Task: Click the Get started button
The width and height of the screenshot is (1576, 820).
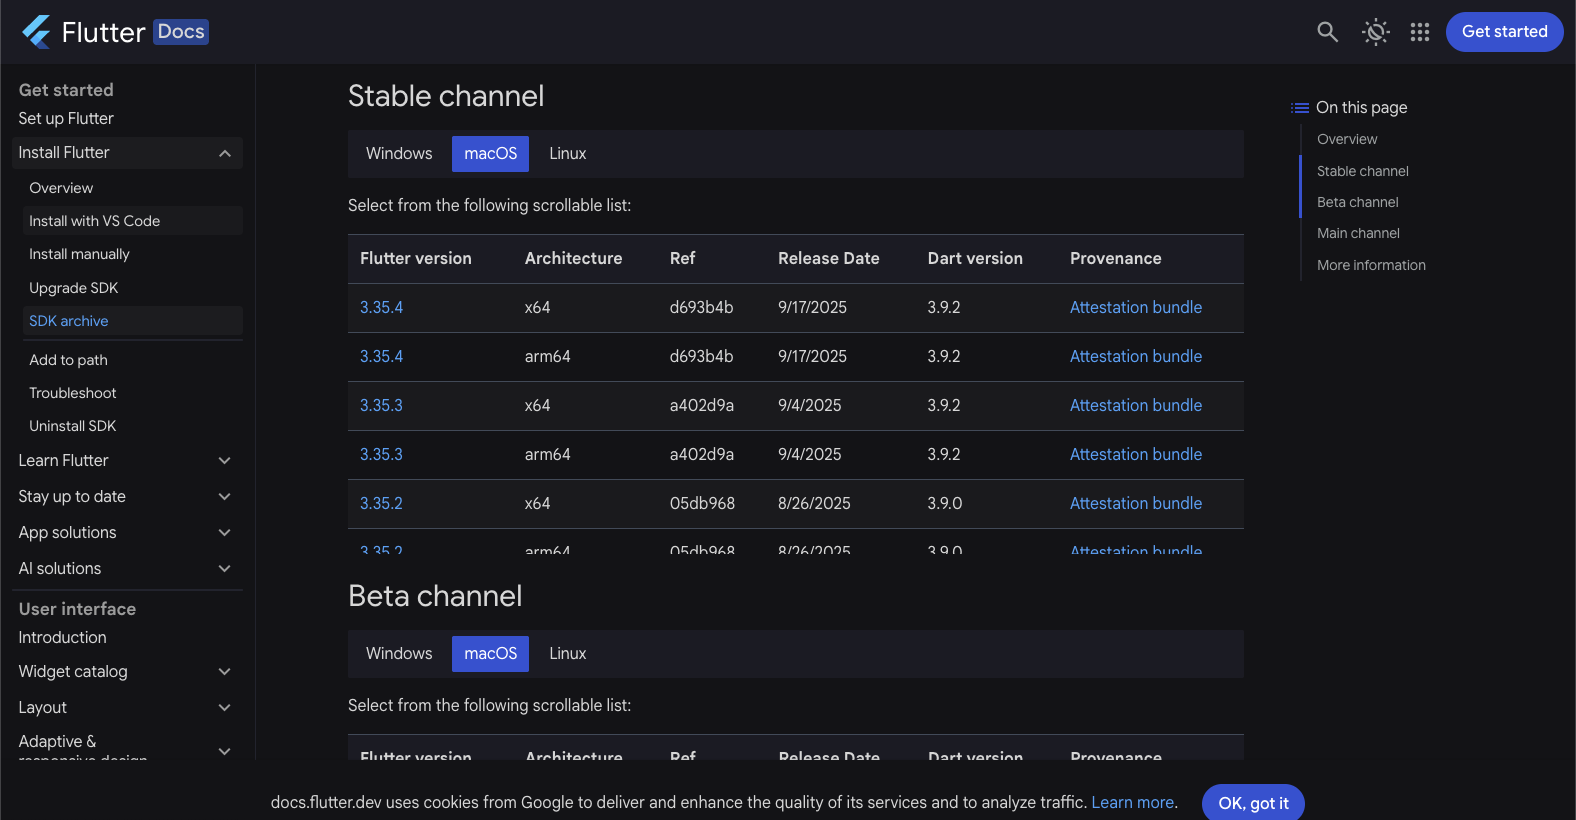Action: (1503, 32)
